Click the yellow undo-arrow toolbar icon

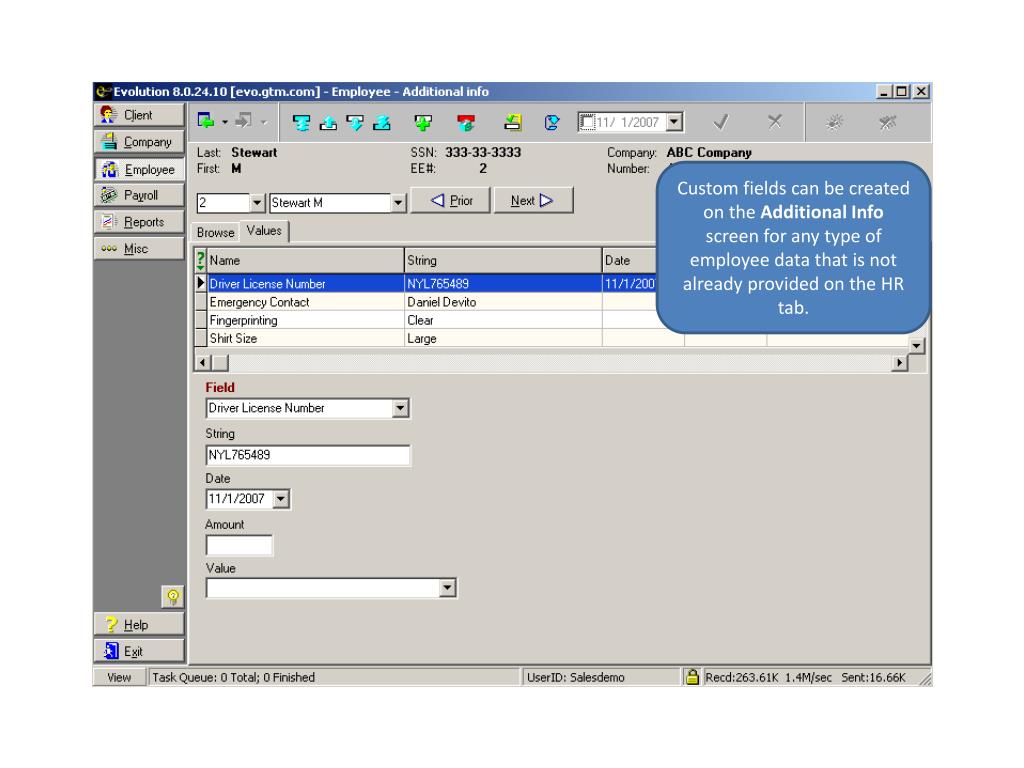click(513, 122)
